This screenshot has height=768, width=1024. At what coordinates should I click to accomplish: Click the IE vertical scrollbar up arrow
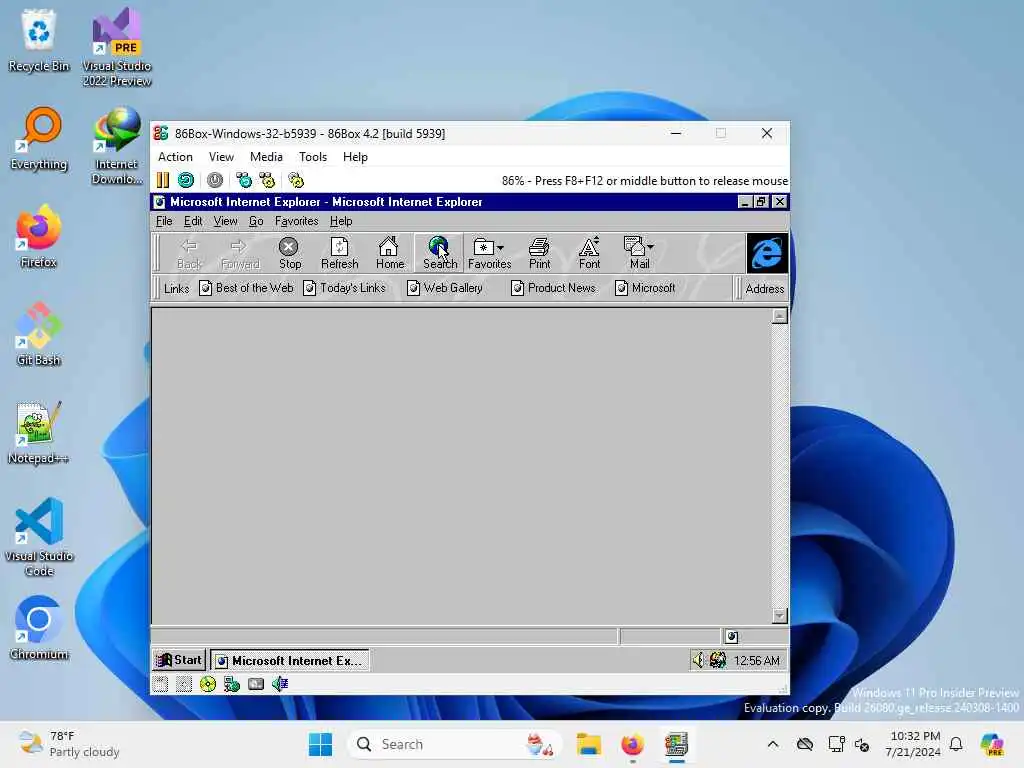(779, 316)
